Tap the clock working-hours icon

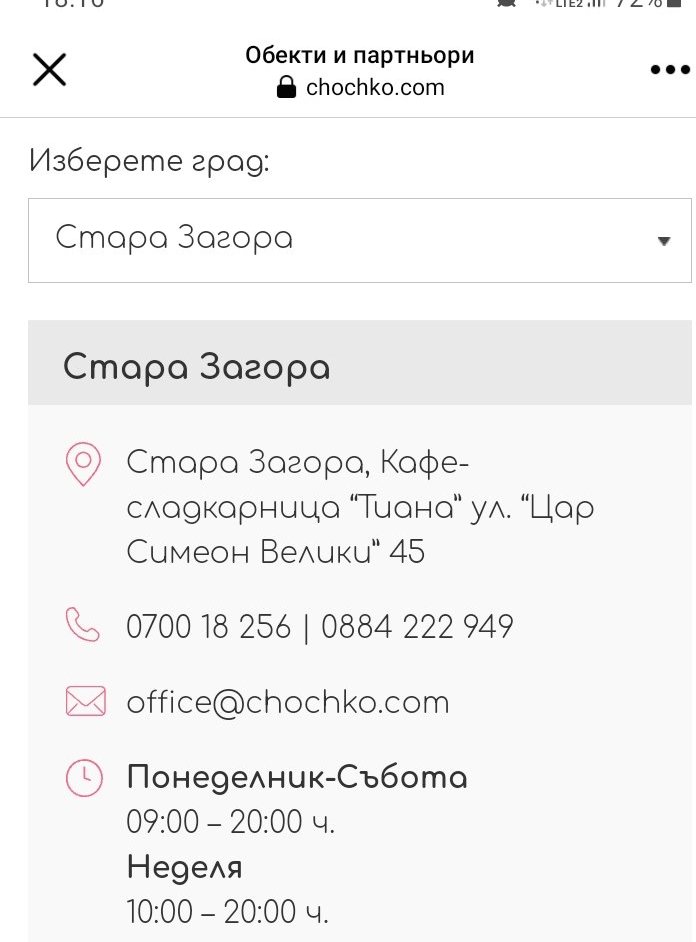tap(84, 778)
